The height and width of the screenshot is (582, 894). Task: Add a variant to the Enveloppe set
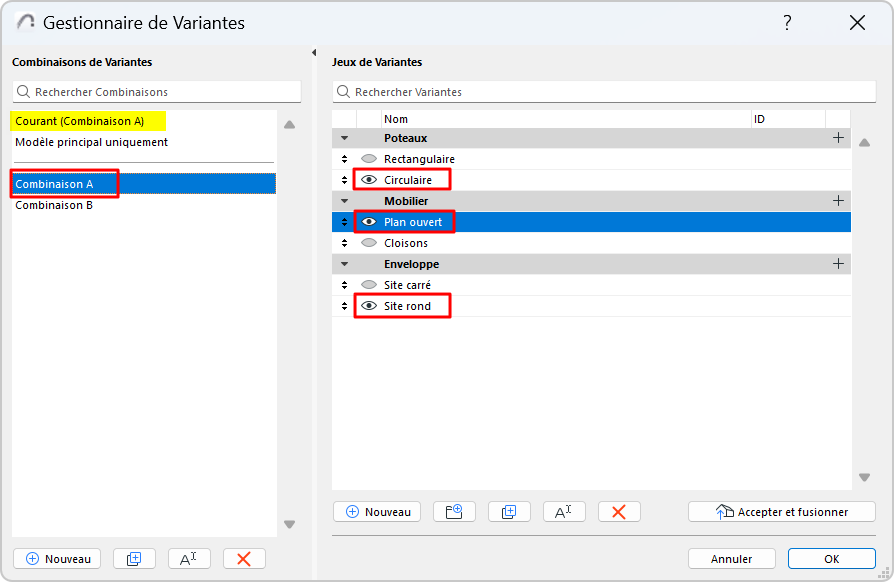point(838,264)
